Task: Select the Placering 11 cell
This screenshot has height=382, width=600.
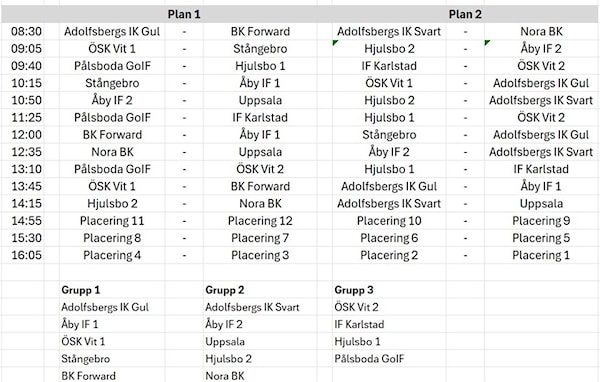Action: tap(112, 221)
